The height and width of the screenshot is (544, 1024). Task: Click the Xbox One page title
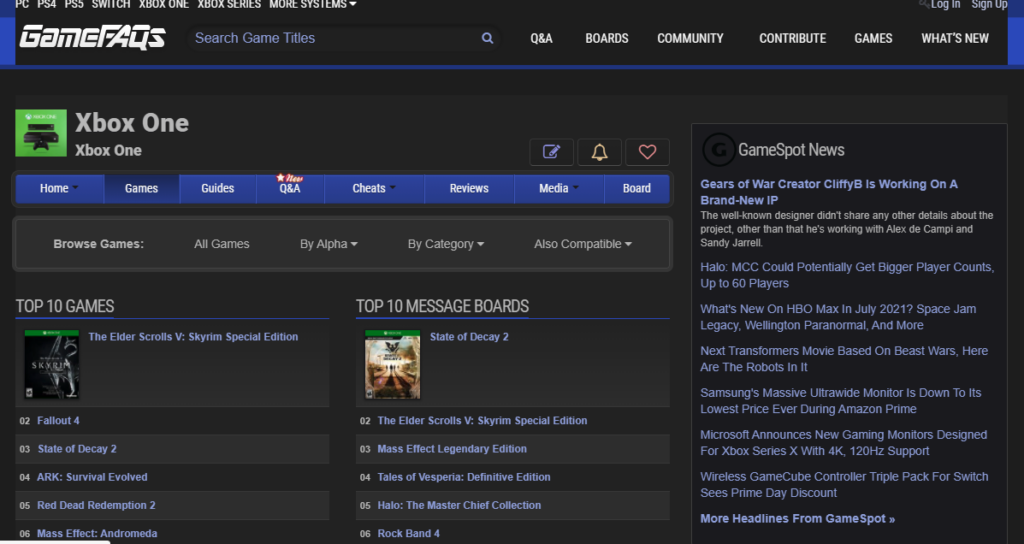pyautogui.click(x=132, y=123)
